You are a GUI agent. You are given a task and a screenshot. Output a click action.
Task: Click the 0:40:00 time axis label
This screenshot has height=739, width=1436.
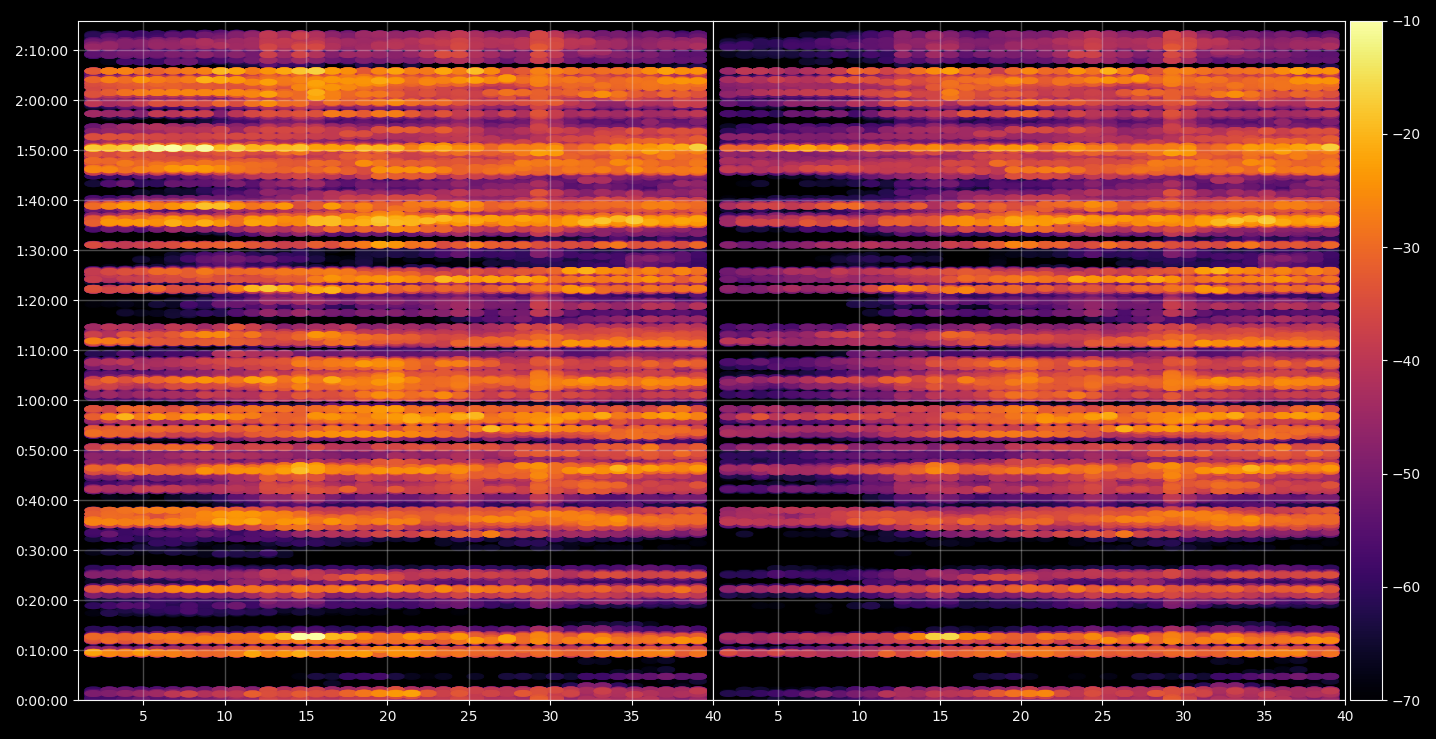click(42, 500)
